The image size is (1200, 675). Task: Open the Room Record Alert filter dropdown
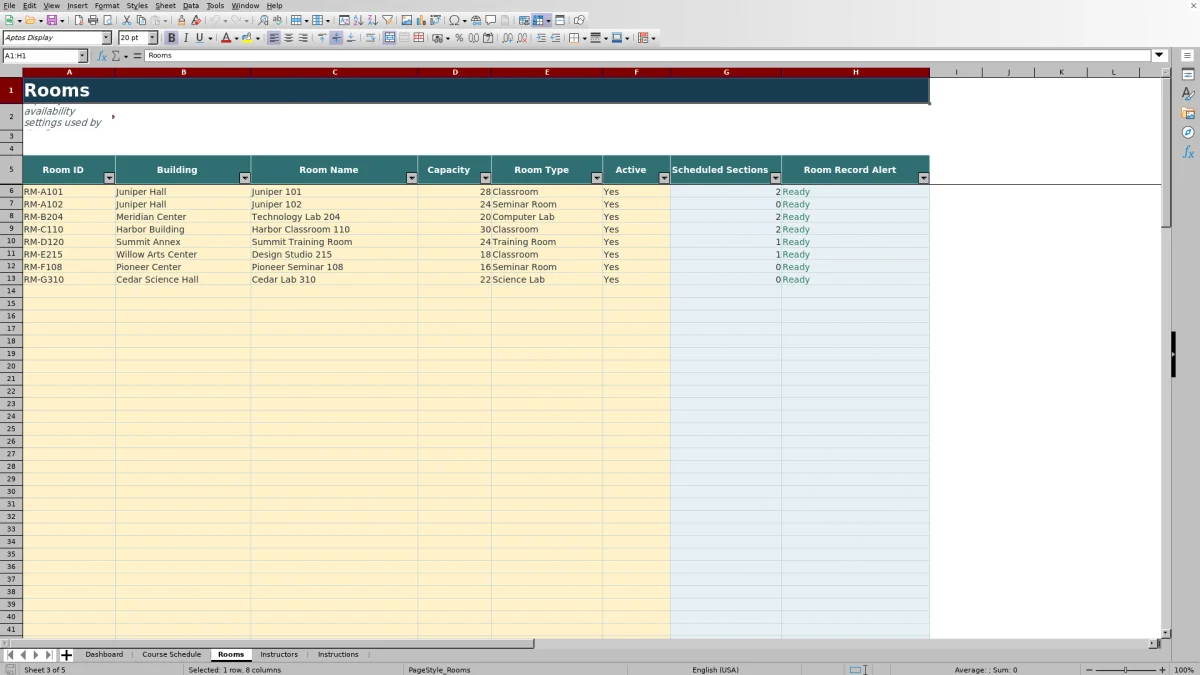[x=923, y=178]
